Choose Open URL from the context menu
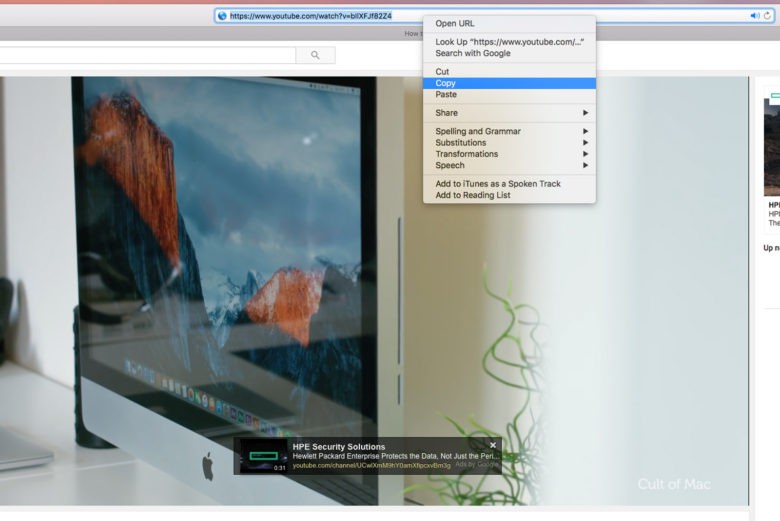 pyautogui.click(x=455, y=23)
